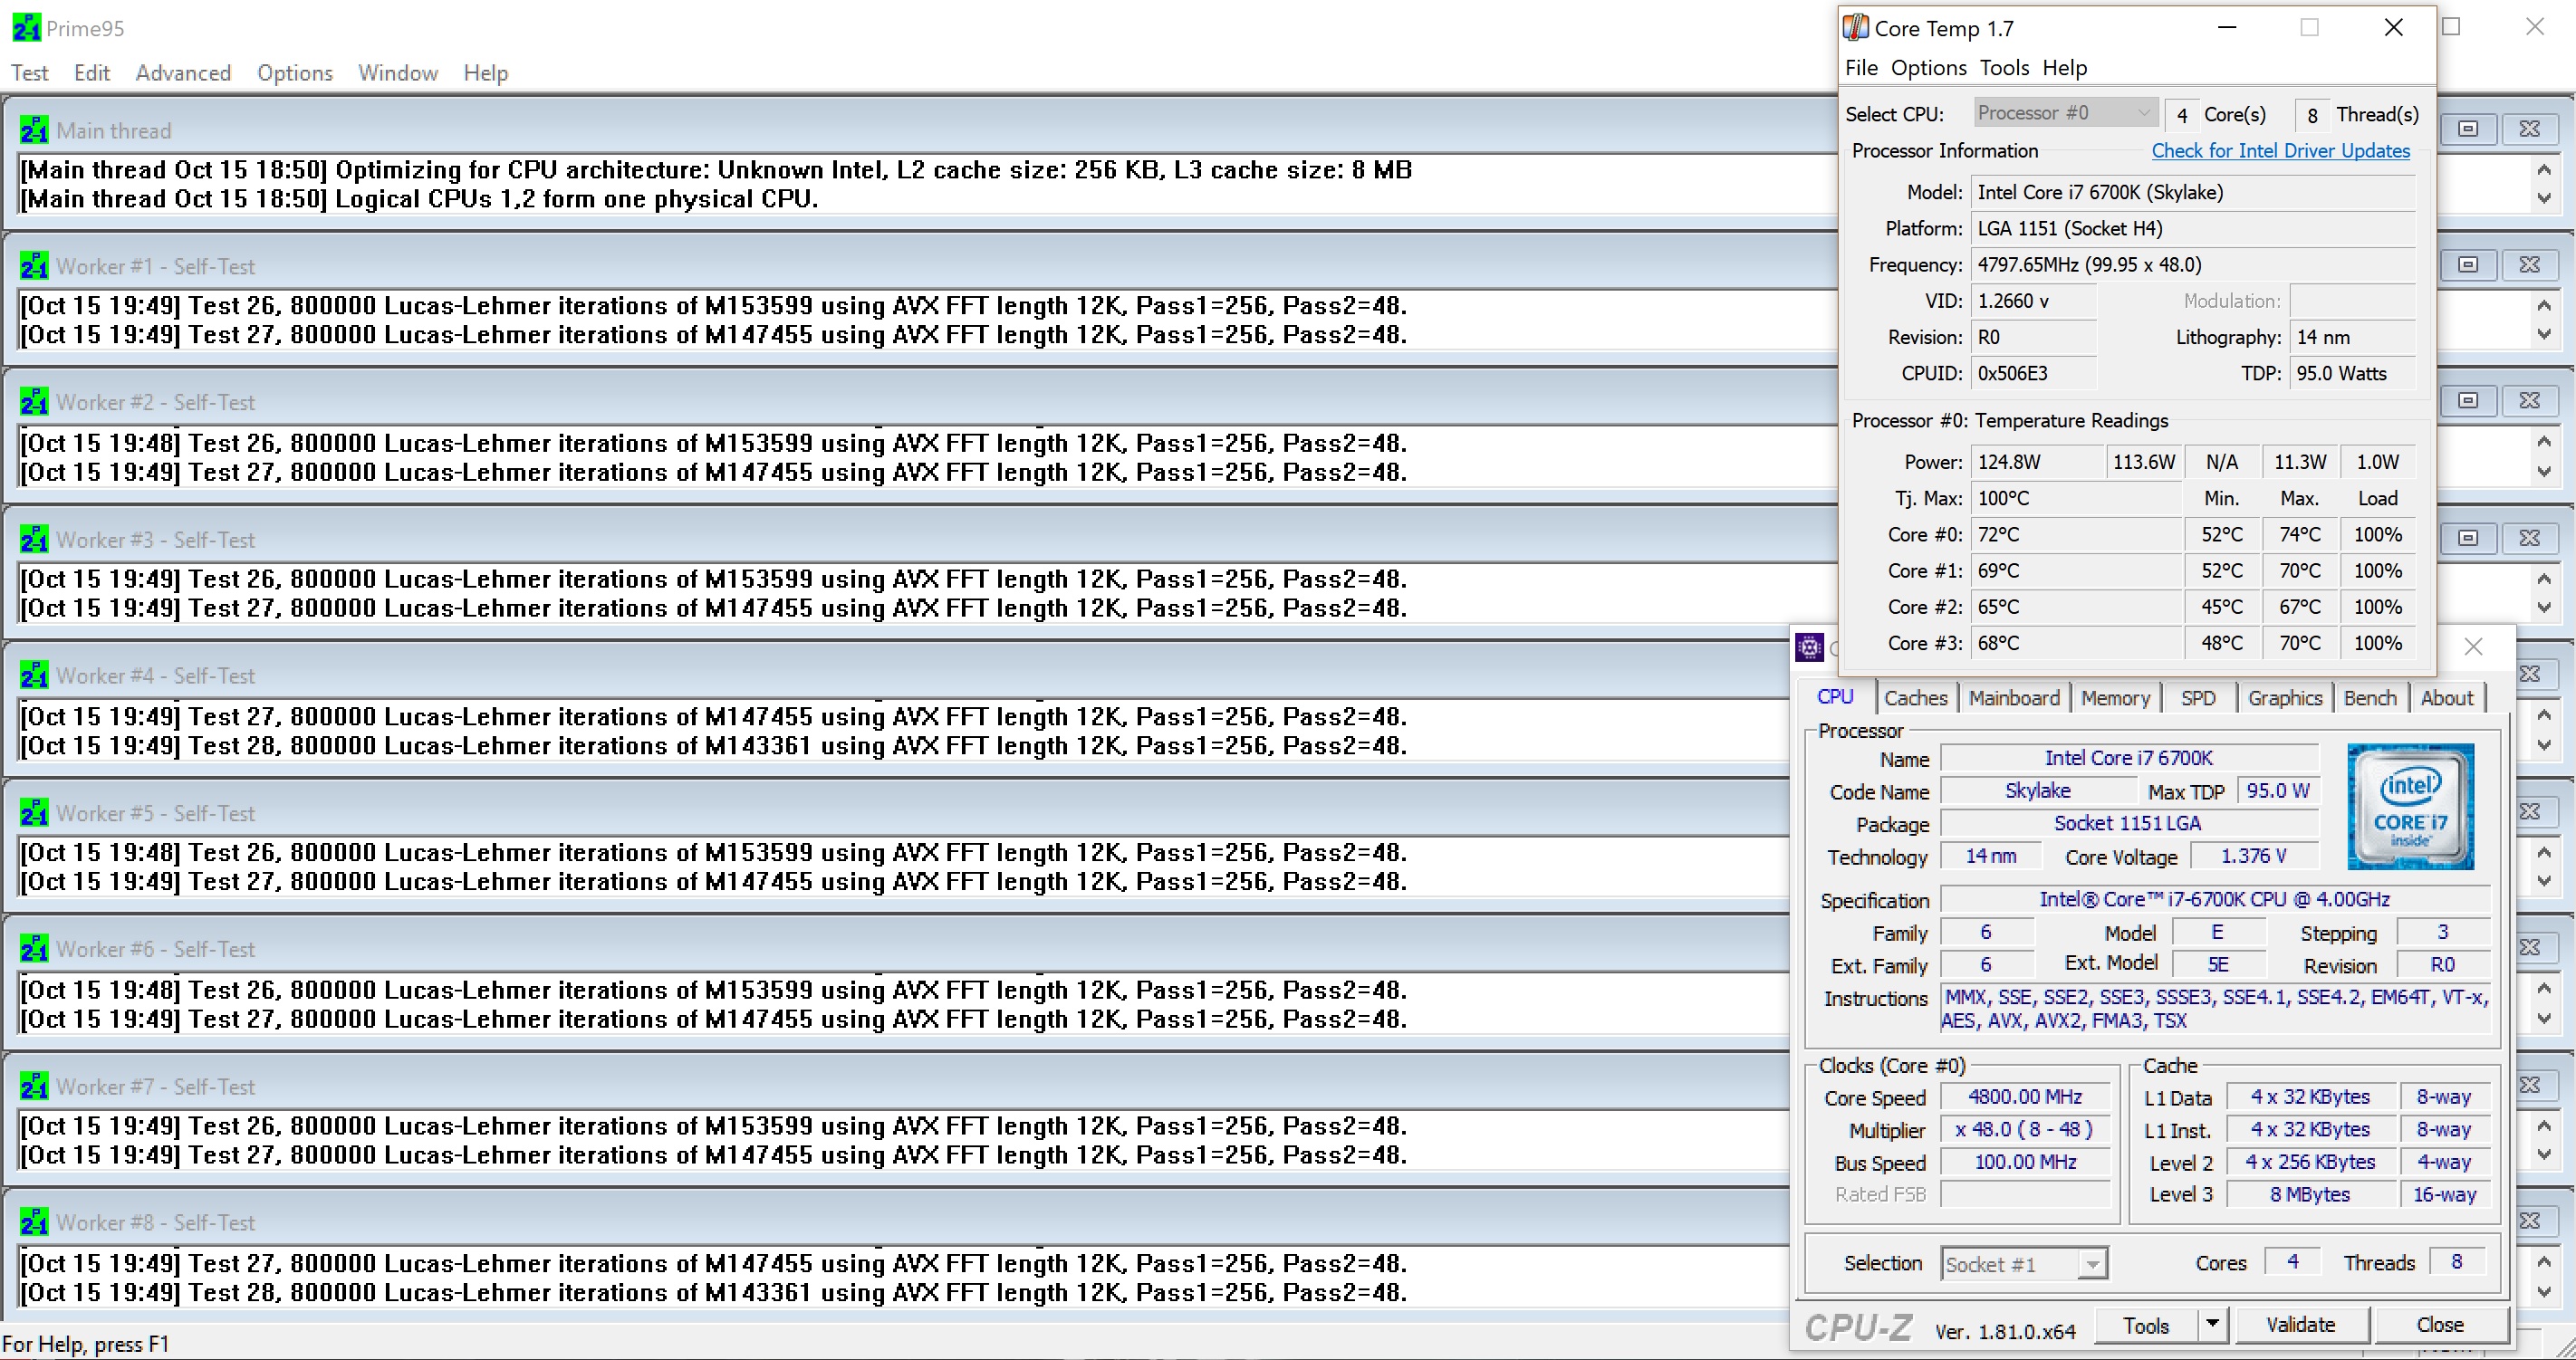
Task: Open Core Temp Options menu
Action: (x=1928, y=68)
